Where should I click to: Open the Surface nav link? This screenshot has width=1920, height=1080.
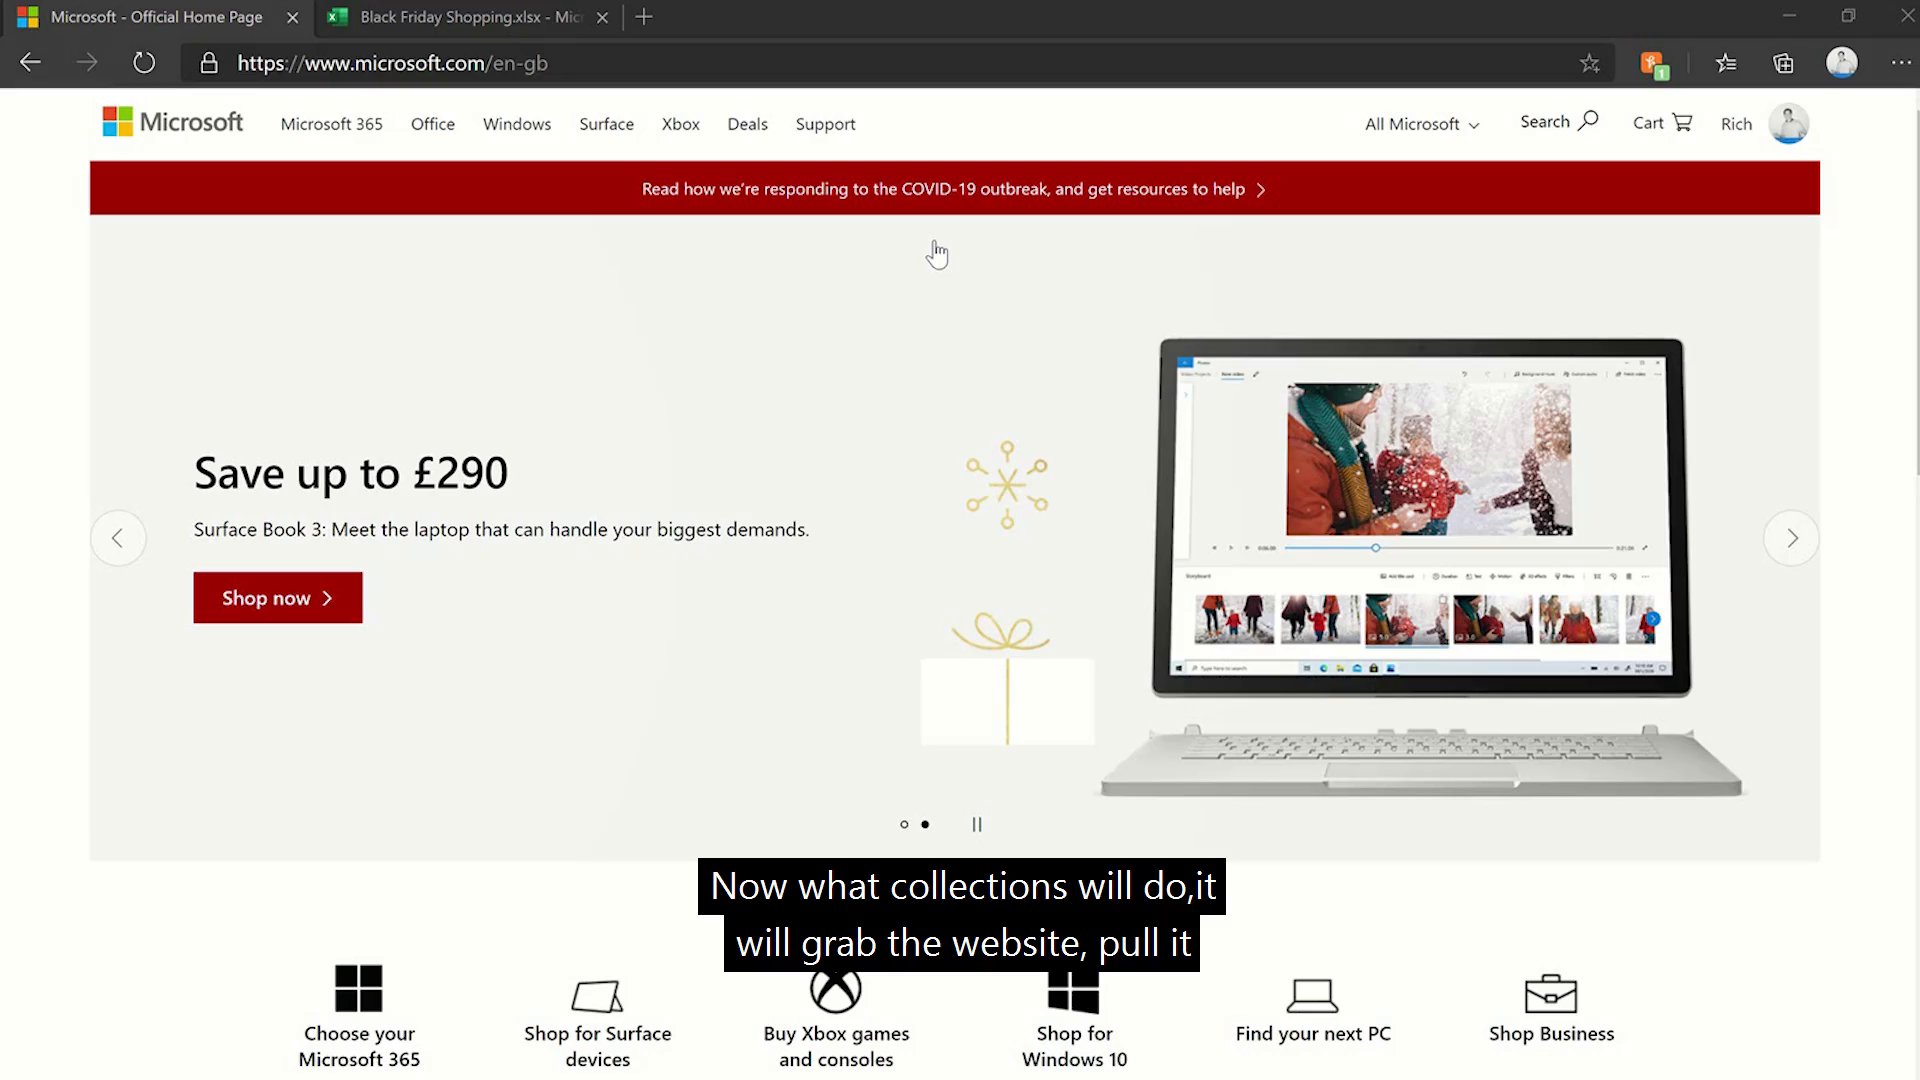coord(606,124)
